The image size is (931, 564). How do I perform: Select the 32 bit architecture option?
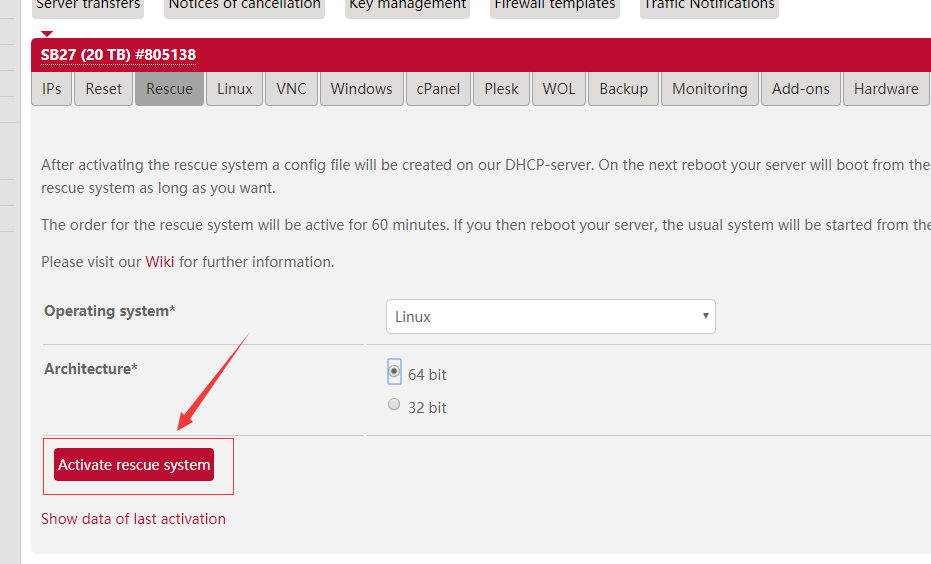point(394,405)
